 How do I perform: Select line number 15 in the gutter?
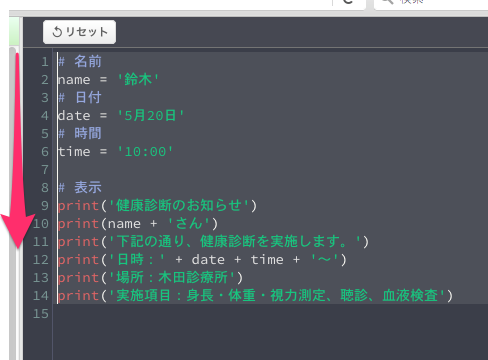[41, 314]
